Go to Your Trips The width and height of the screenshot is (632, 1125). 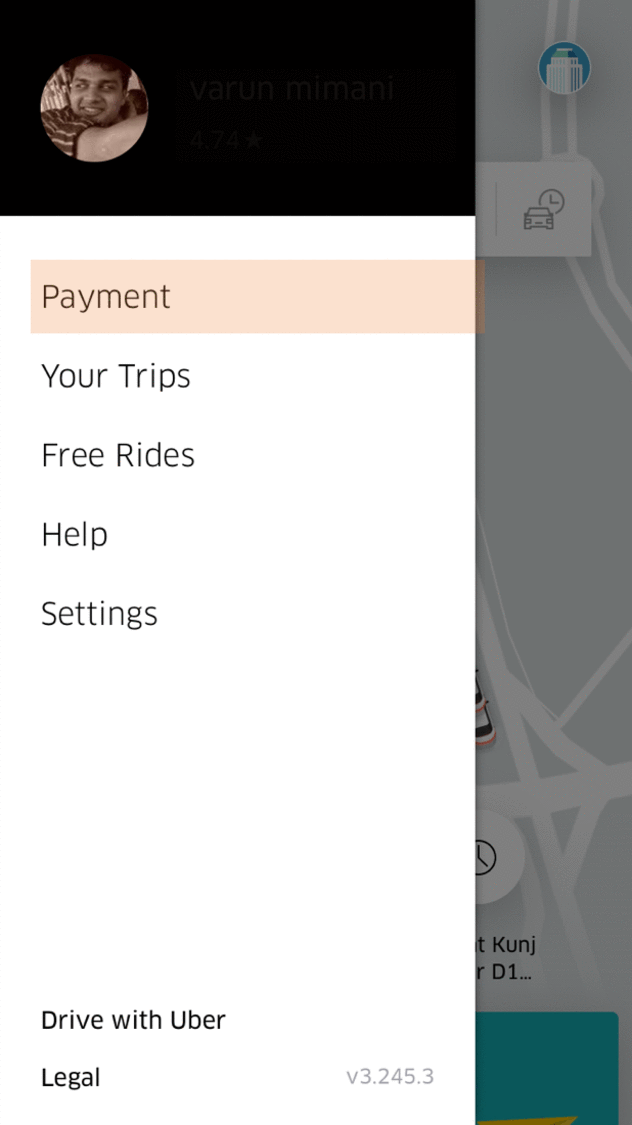(116, 376)
